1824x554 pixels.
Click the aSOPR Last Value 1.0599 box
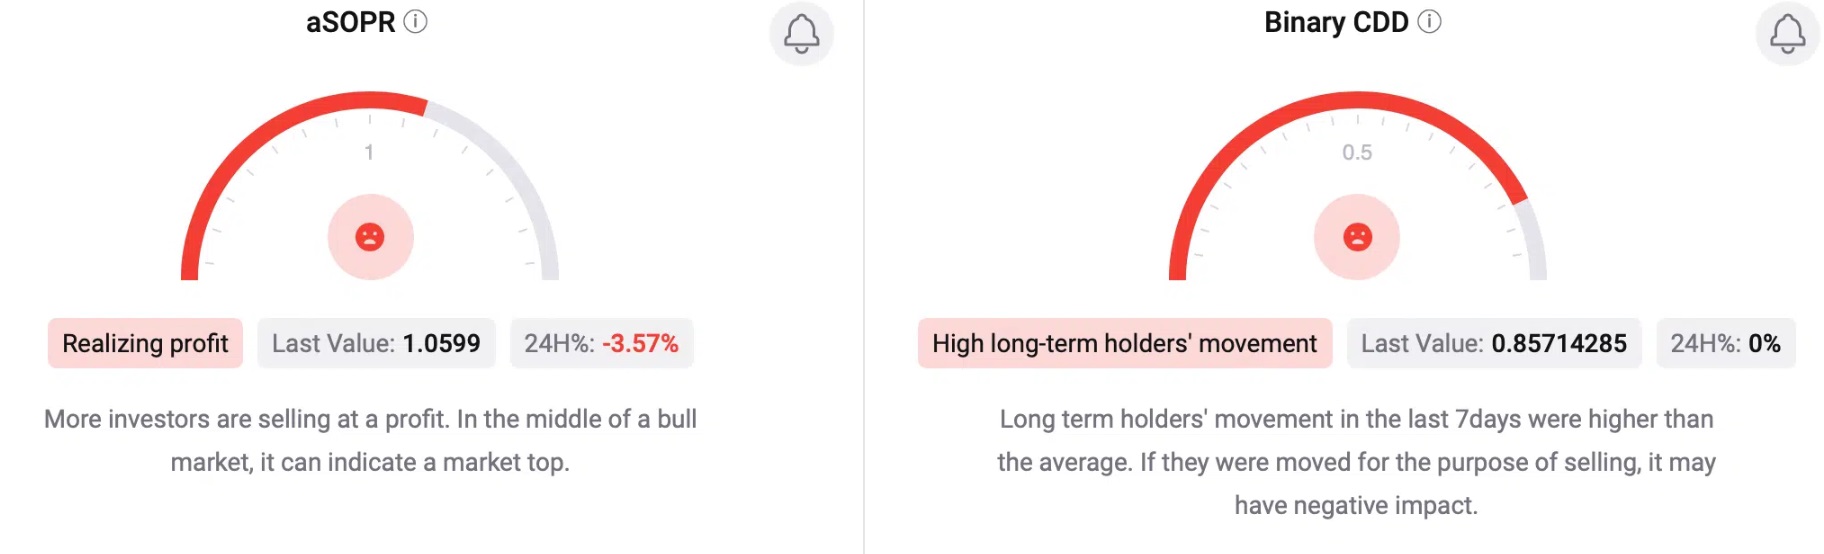(376, 343)
